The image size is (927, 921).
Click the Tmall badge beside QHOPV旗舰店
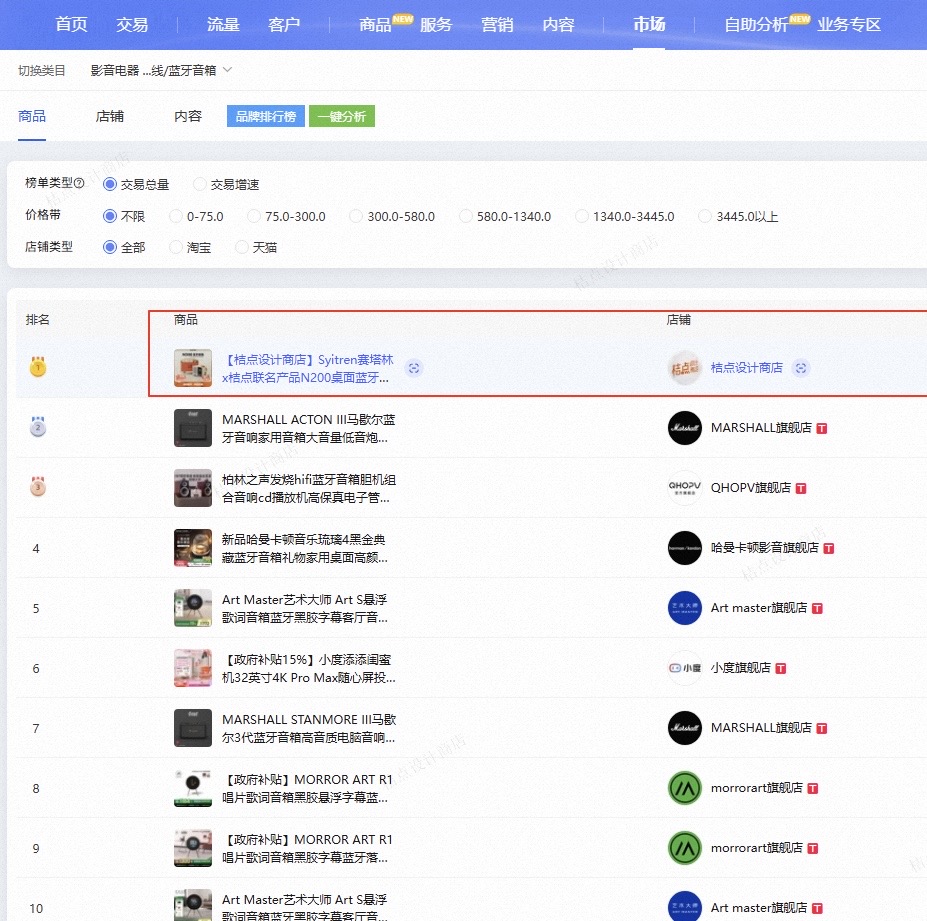coord(801,488)
